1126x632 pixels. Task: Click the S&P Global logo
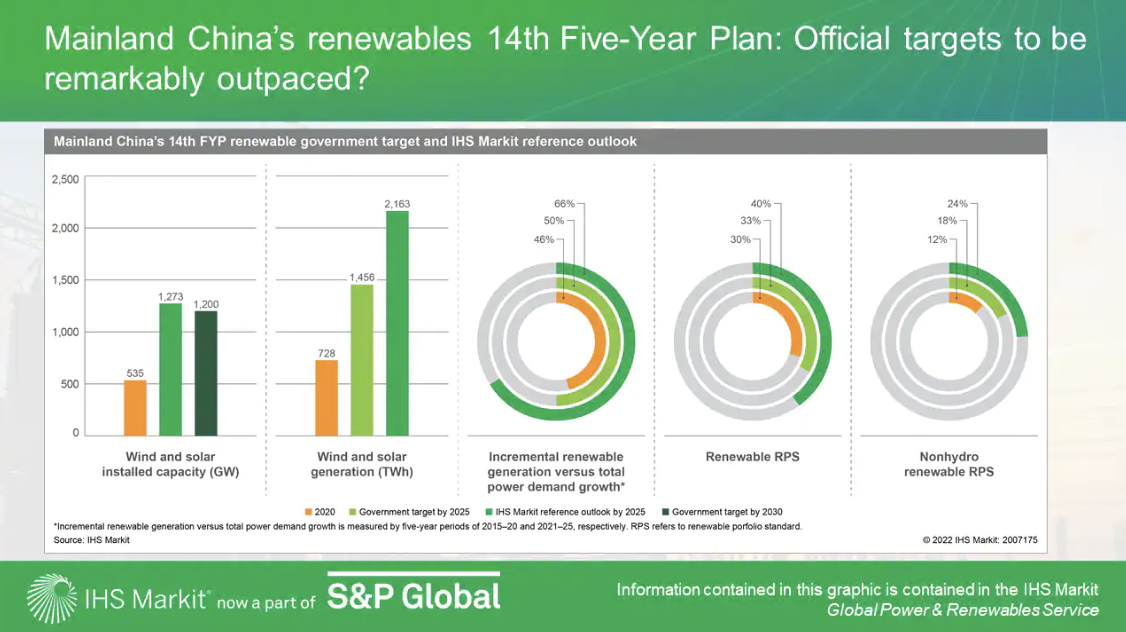(x=413, y=596)
